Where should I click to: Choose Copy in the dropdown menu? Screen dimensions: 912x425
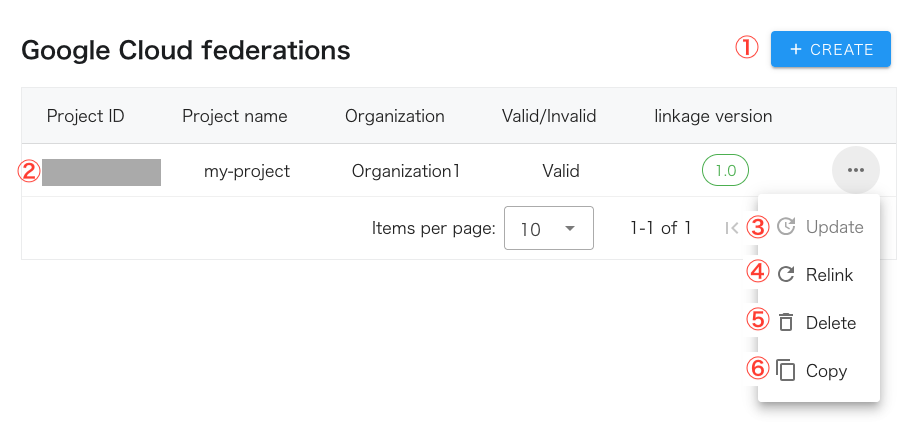coord(820,371)
